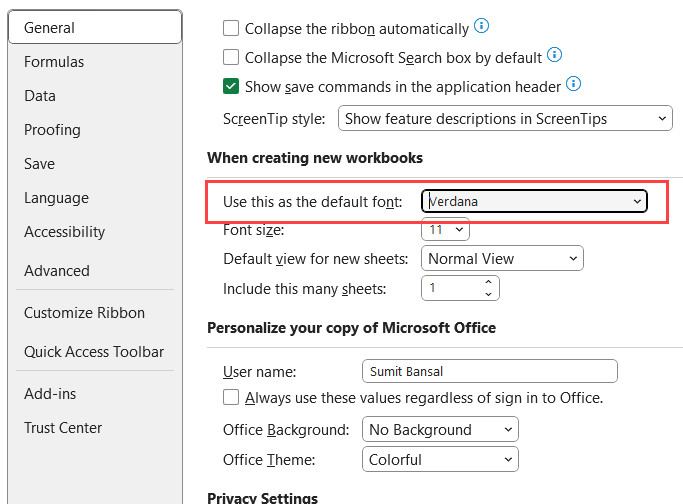Image resolution: width=683 pixels, height=504 pixels.
Task: Click the User name text field
Action: pyautogui.click(x=489, y=372)
